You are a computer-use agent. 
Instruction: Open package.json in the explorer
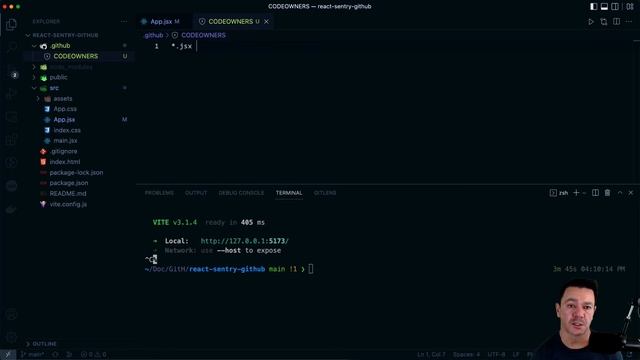click(69, 183)
